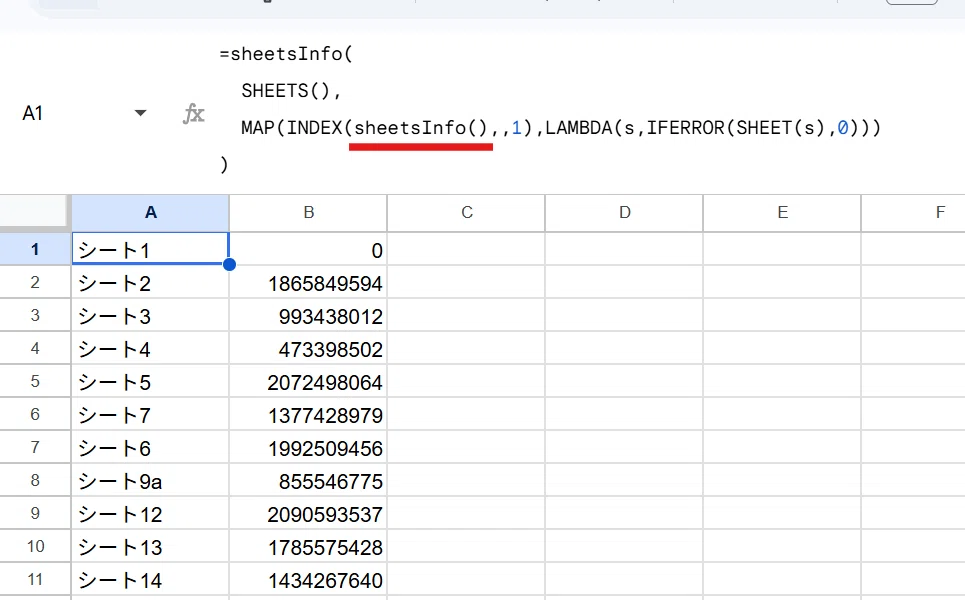
Task: Click the formula bar line with SHEETS()
Action: [x=290, y=90]
